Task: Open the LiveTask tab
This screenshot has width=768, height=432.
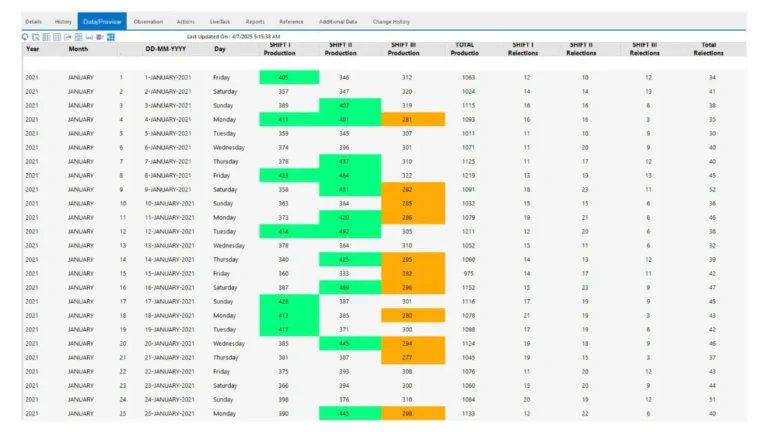Action: [220, 22]
